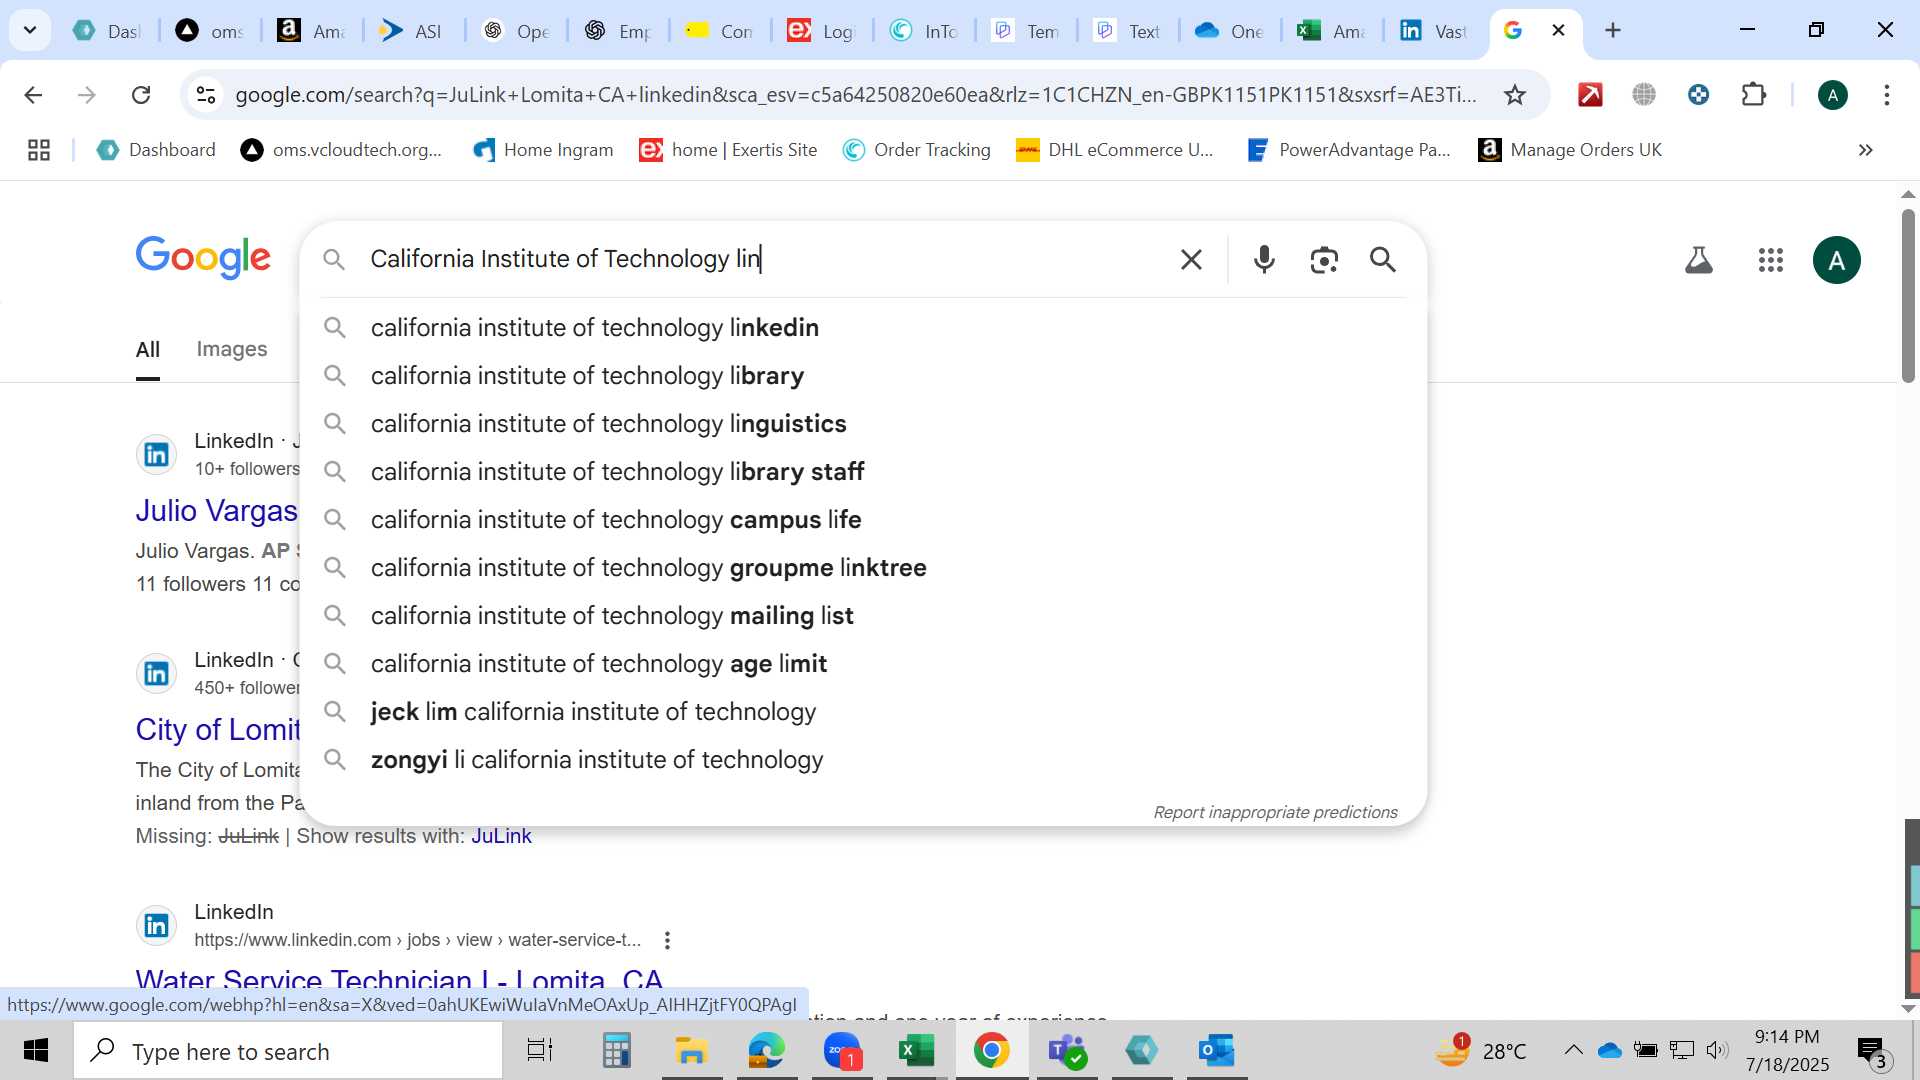This screenshot has width=1920, height=1080.
Task: Open the red arrow extension
Action: (x=1590, y=95)
